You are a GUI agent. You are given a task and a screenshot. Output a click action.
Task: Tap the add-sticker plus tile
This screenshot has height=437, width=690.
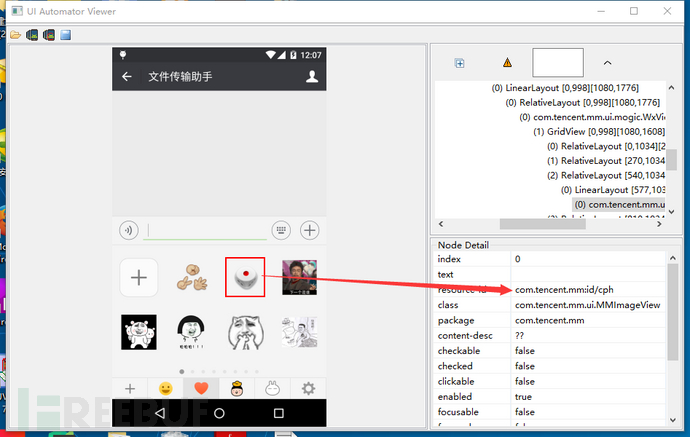139,277
